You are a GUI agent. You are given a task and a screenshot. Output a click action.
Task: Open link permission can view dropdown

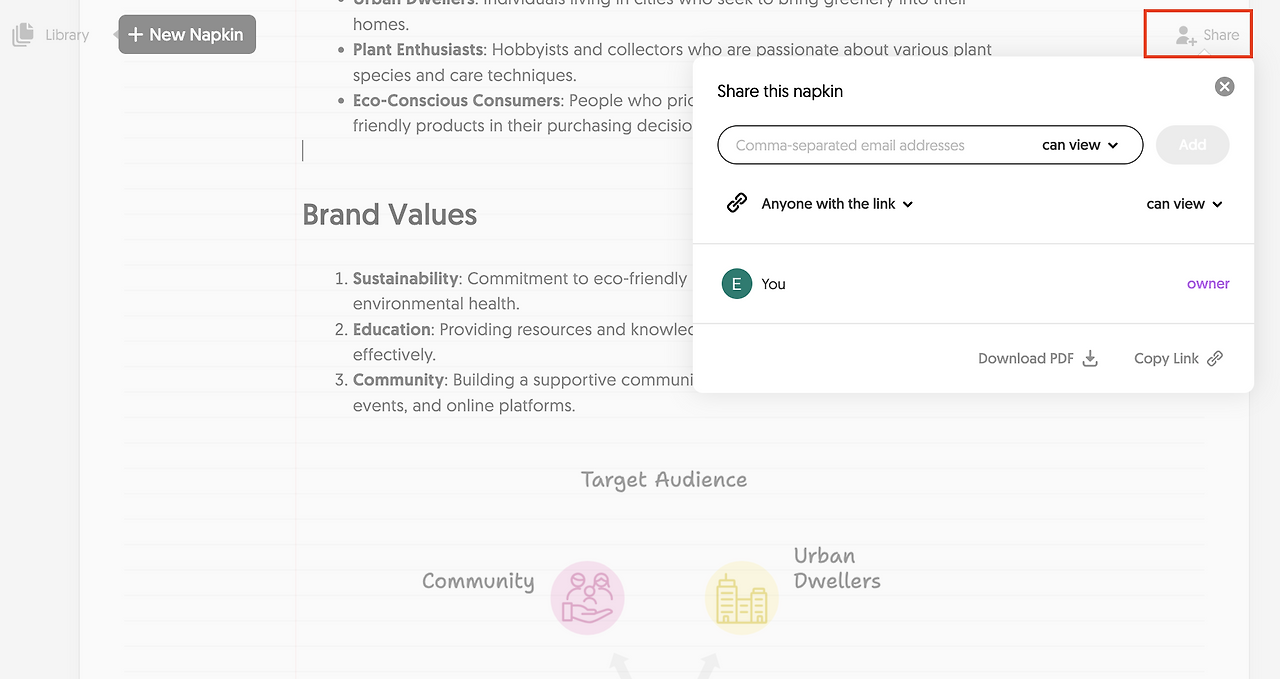click(x=1184, y=204)
